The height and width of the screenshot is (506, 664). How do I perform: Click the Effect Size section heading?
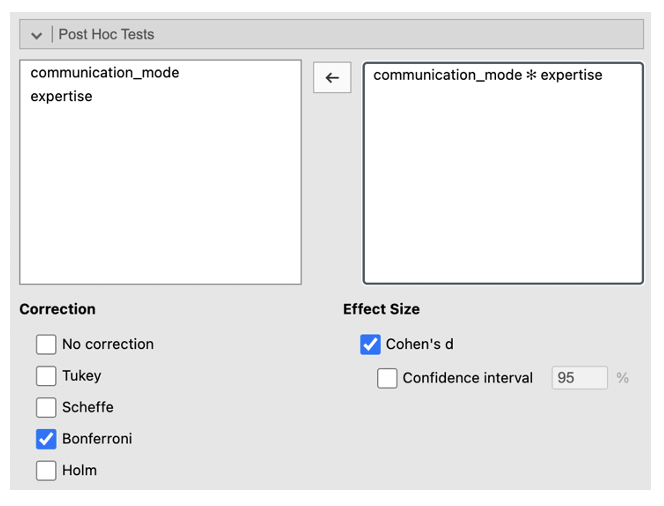(381, 309)
